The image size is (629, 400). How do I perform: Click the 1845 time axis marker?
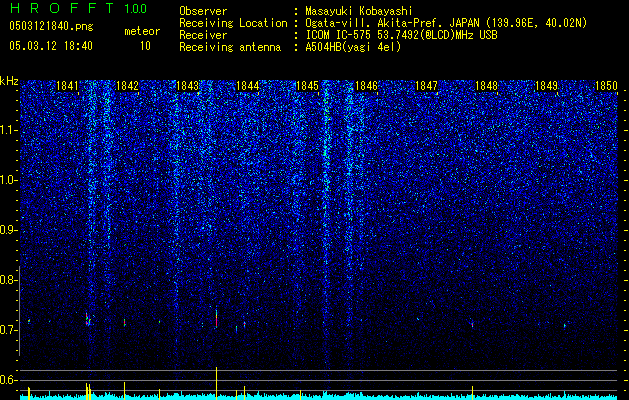(x=307, y=86)
